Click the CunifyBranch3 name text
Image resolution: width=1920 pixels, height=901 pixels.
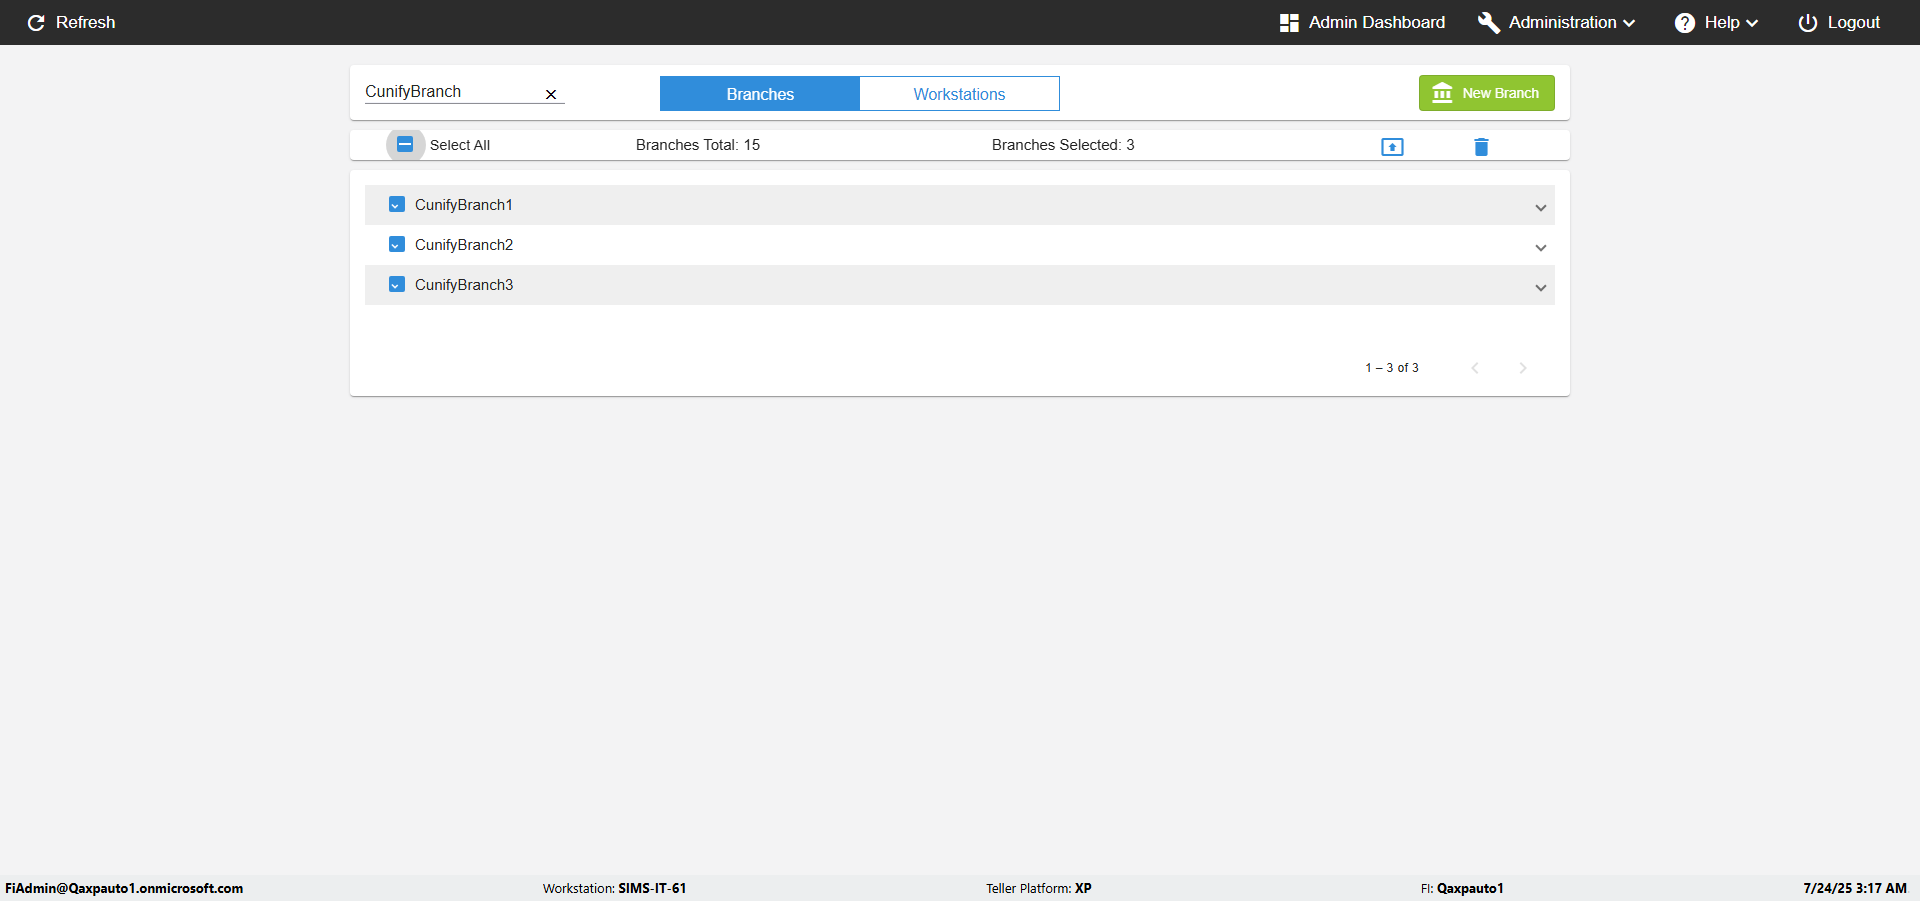(x=464, y=285)
